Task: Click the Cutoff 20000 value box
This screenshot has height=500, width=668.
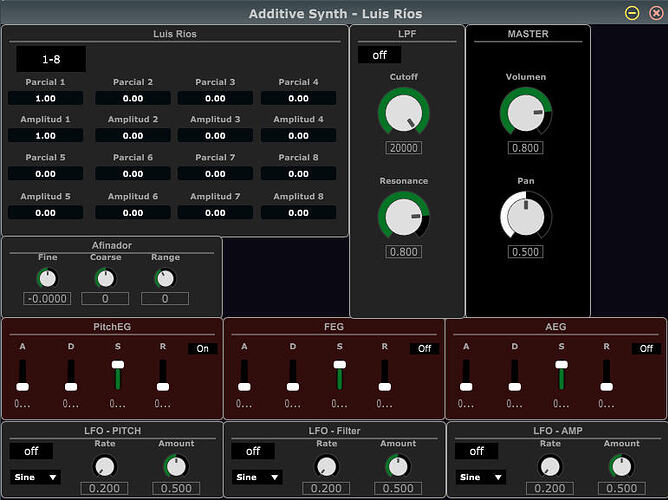Action: point(404,148)
